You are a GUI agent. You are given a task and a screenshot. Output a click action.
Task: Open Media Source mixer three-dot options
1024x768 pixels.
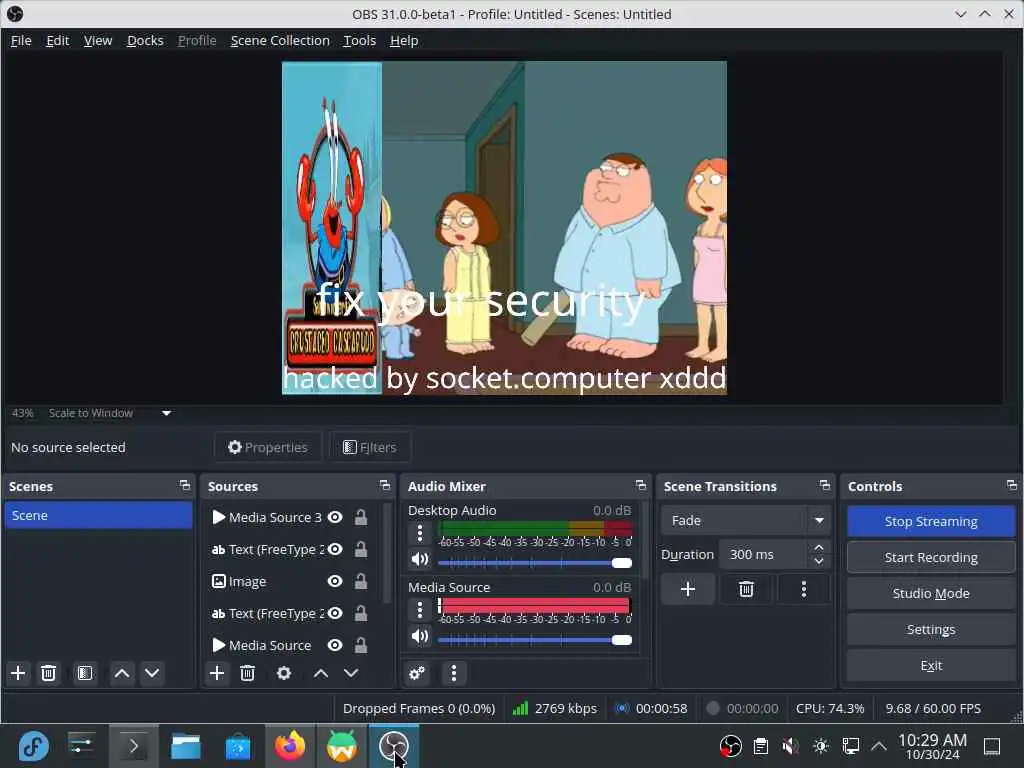[x=420, y=610]
